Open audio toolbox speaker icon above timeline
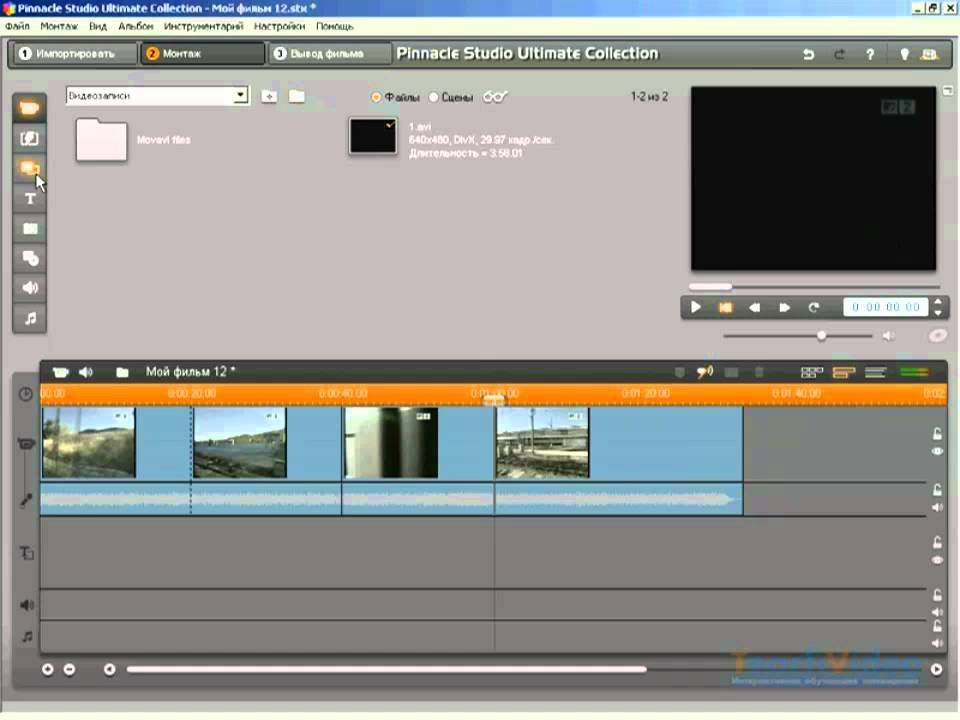Image resolution: width=960 pixels, height=720 pixels. pos(86,372)
